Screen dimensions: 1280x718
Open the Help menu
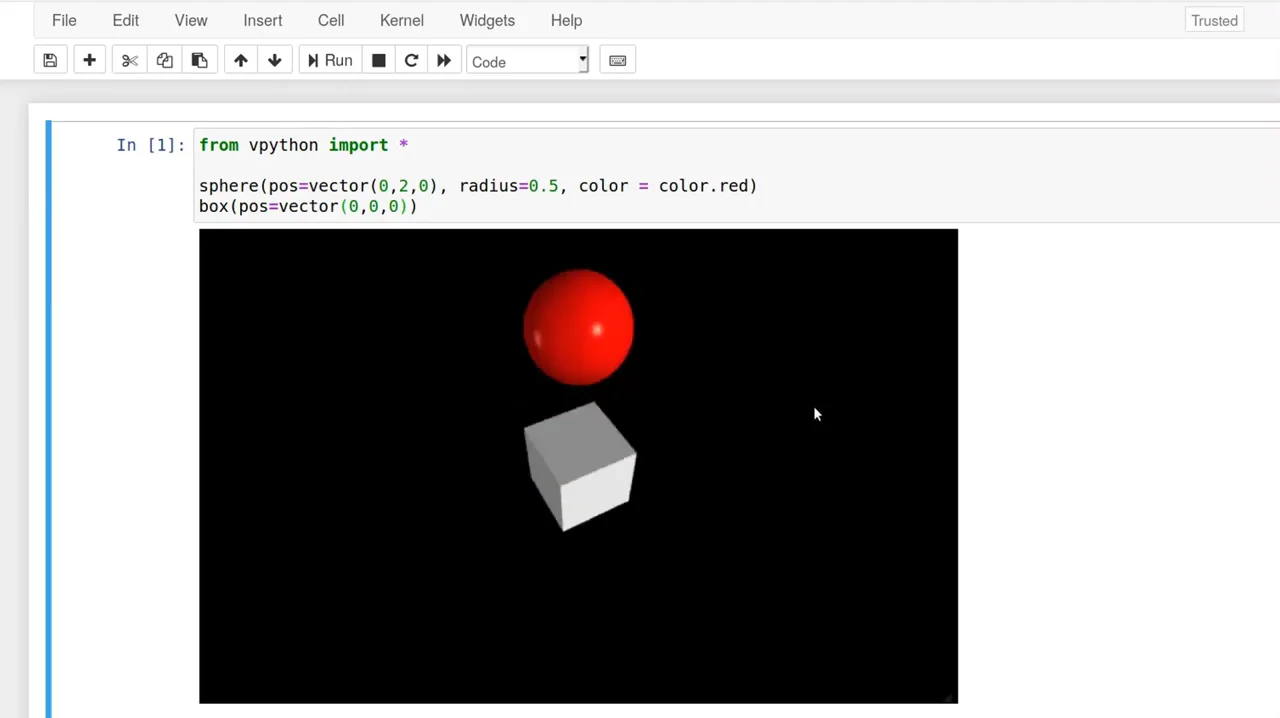[566, 20]
